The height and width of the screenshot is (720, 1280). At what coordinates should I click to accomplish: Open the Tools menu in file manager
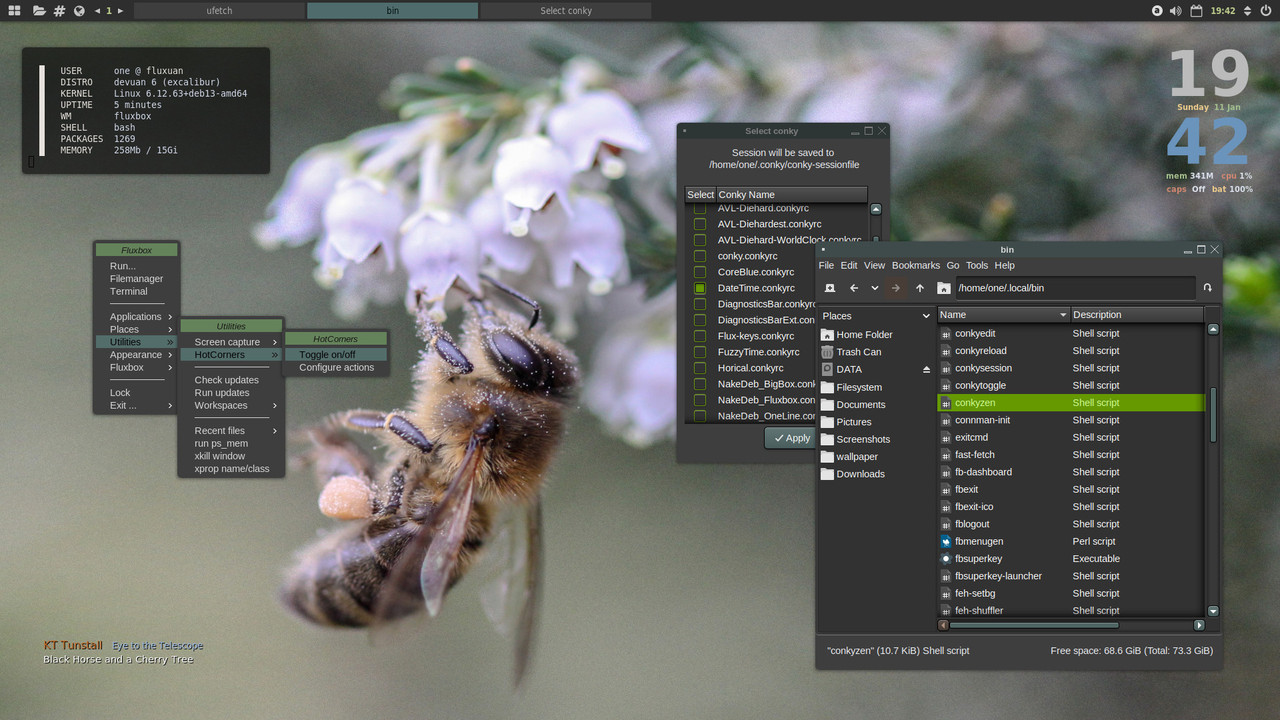pos(977,266)
